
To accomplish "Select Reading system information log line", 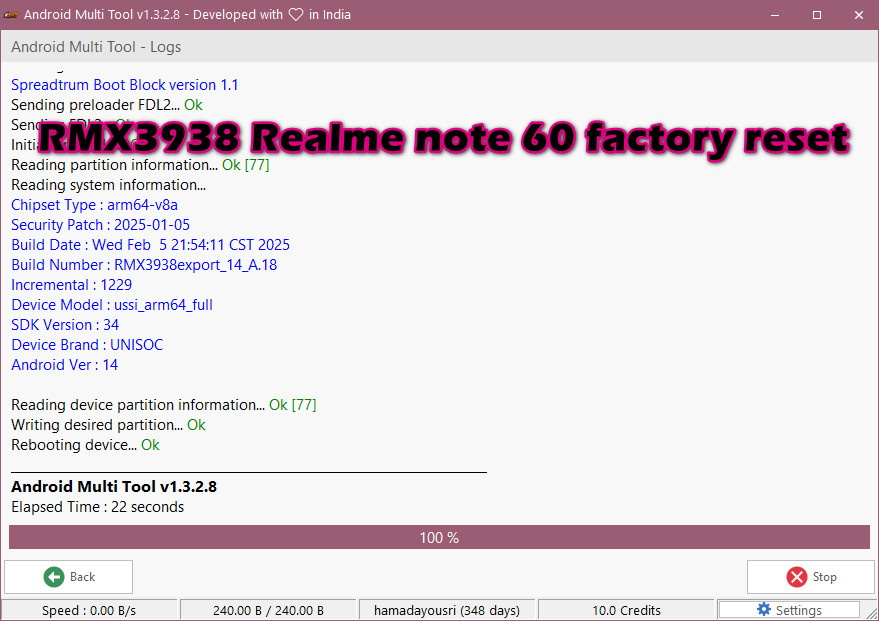I will (x=108, y=185).
